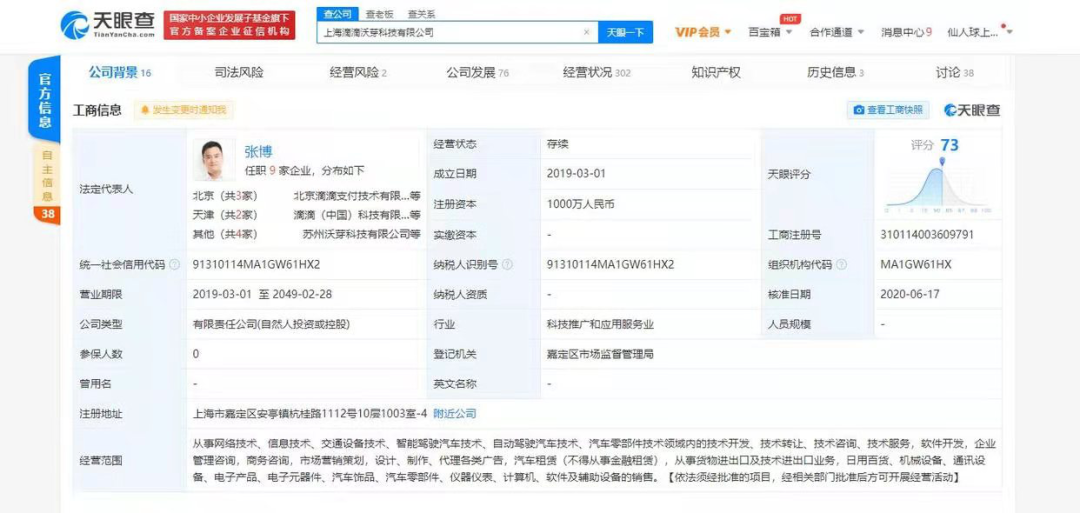Click the registered capital 1000万人民币

coord(581,205)
